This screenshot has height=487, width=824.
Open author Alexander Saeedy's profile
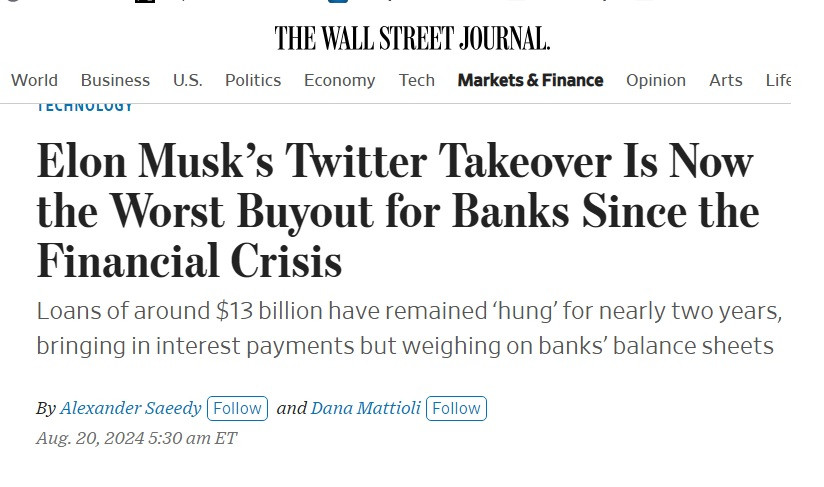pyautogui.click(x=130, y=408)
